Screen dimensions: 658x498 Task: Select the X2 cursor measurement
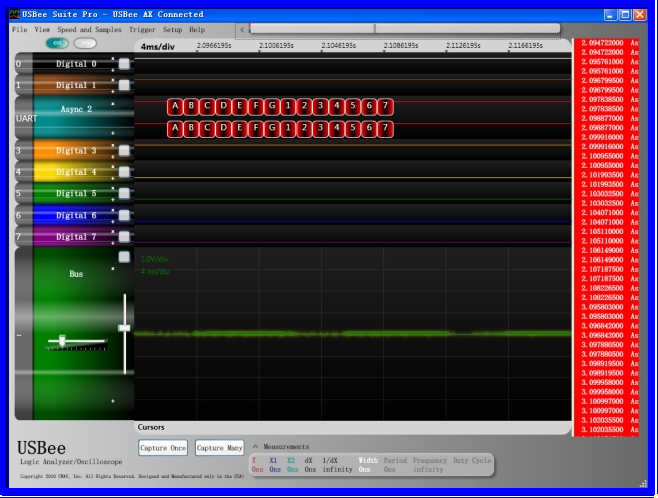pos(292,465)
